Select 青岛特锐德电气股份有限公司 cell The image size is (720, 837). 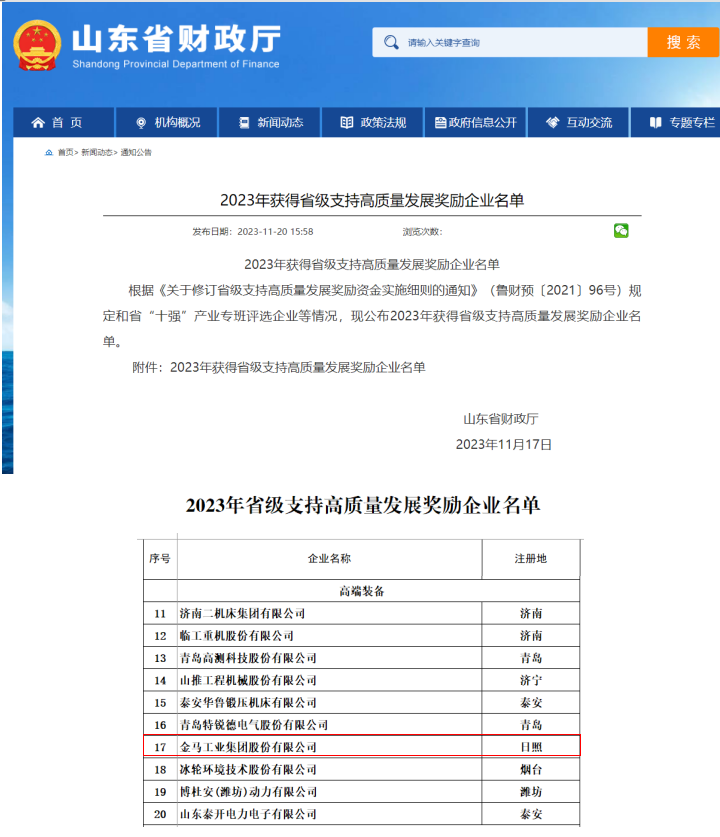point(329,725)
